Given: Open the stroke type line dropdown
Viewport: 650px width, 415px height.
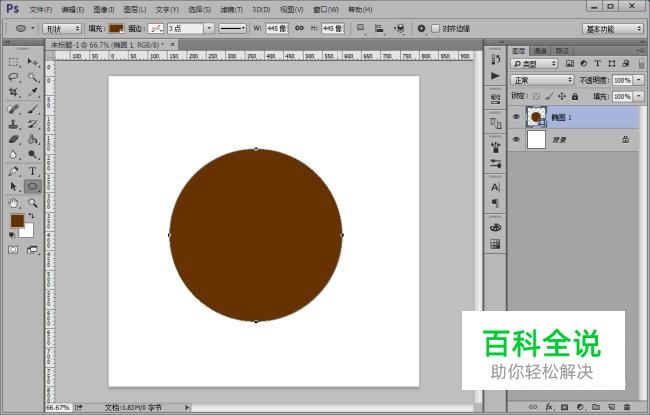Looking at the screenshot, I should click(x=232, y=28).
